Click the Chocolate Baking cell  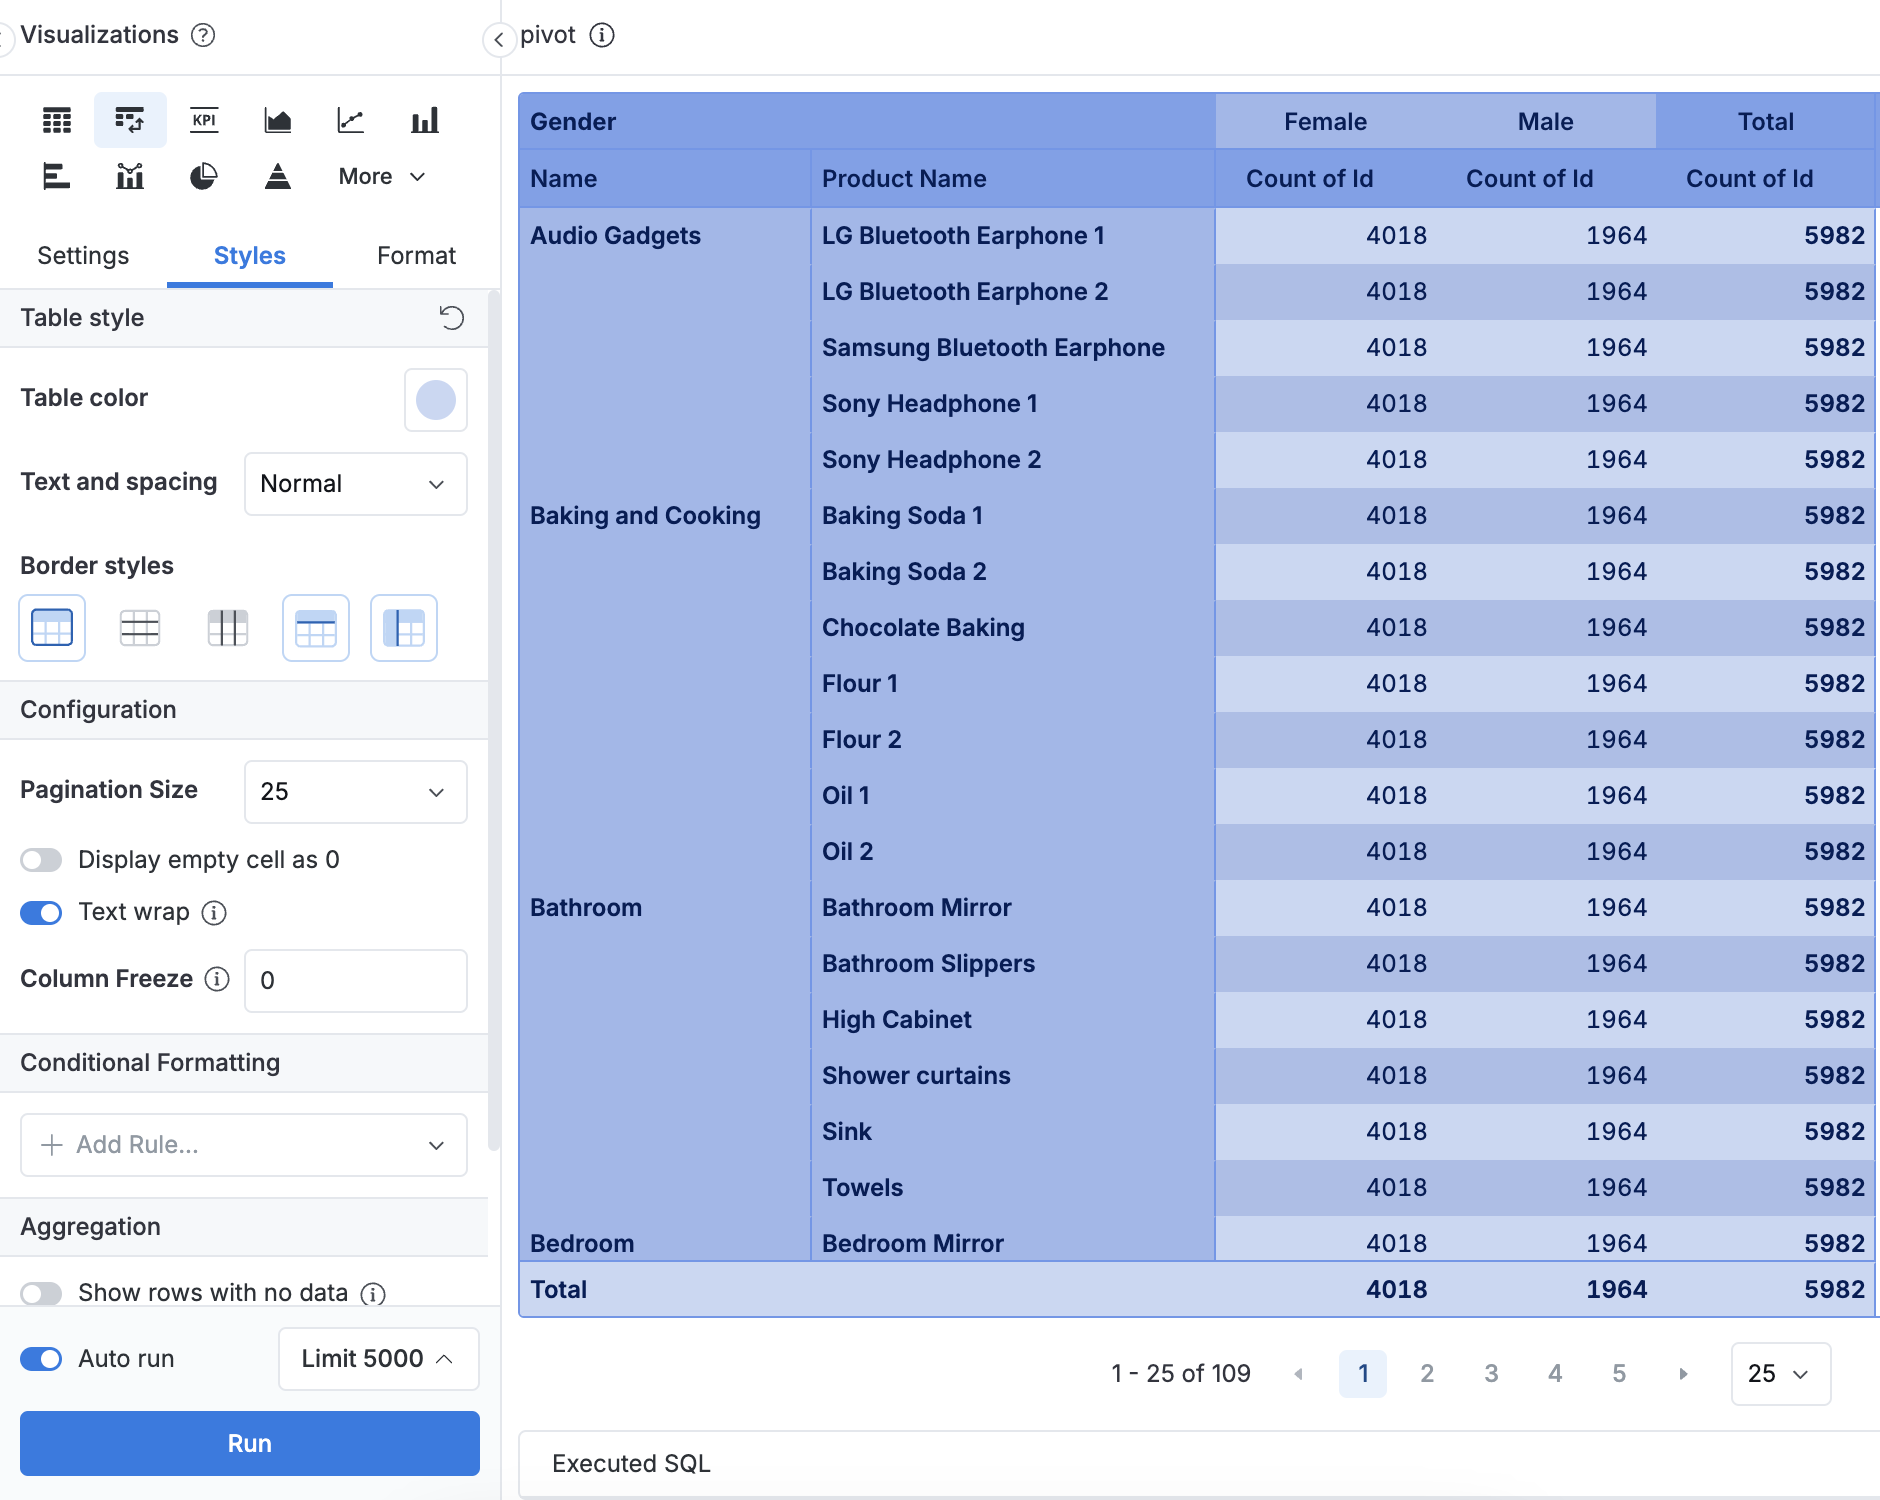coord(1012,628)
